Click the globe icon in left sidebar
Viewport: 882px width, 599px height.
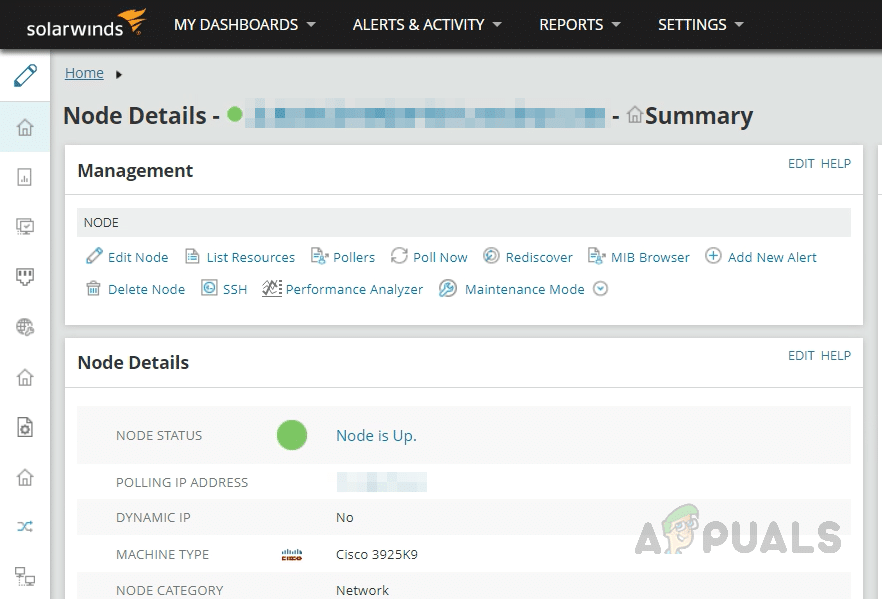[25, 326]
